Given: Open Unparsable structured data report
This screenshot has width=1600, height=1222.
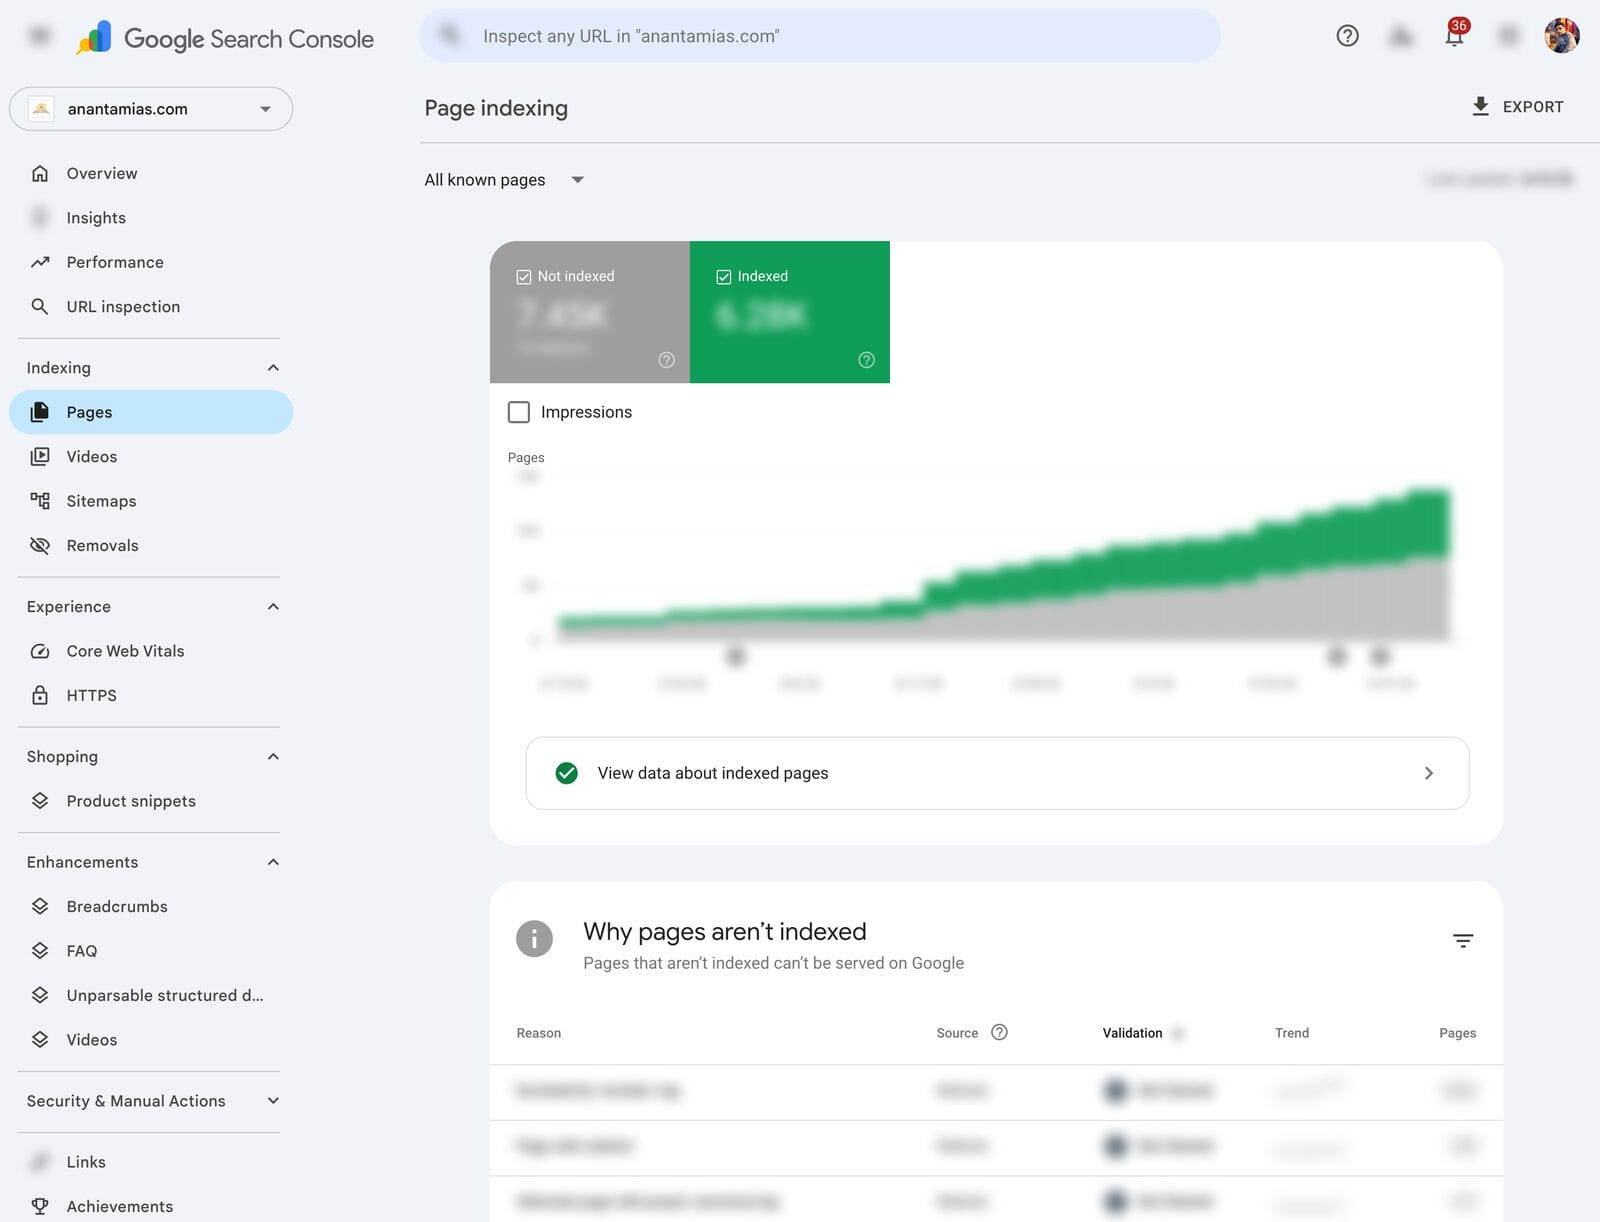Looking at the screenshot, I should [x=151, y=995].
